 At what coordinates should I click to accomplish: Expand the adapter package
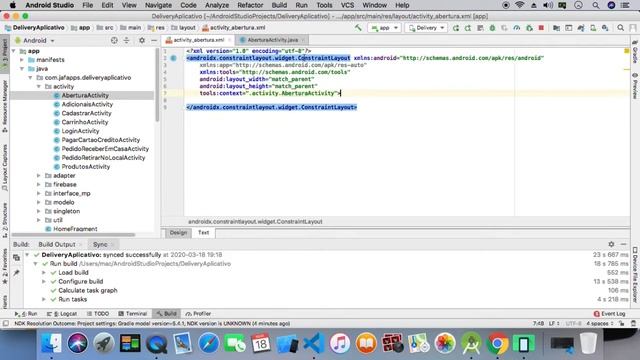pos(39,176)
